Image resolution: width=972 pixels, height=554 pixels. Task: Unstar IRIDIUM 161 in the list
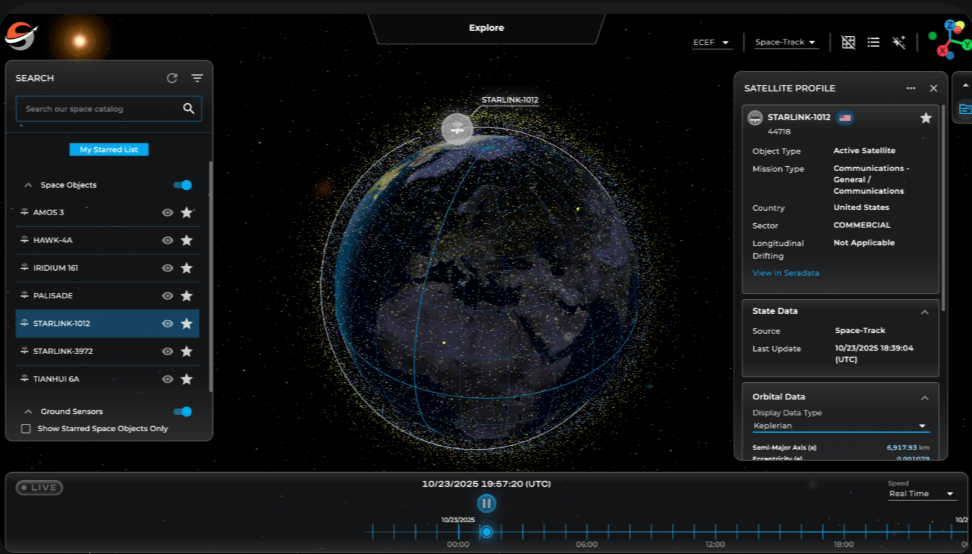click(x=187, y=268)
